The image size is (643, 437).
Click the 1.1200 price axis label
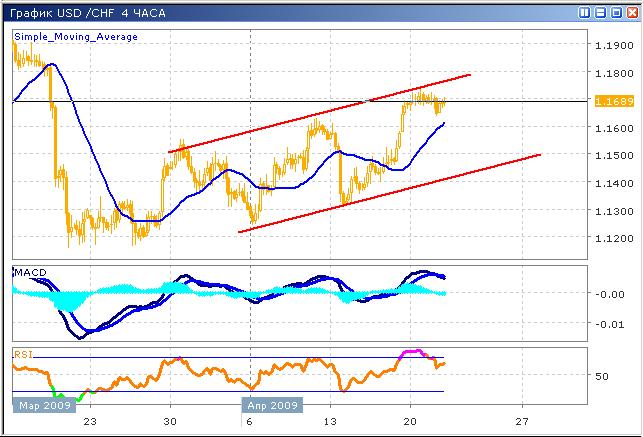coord(611,238)
